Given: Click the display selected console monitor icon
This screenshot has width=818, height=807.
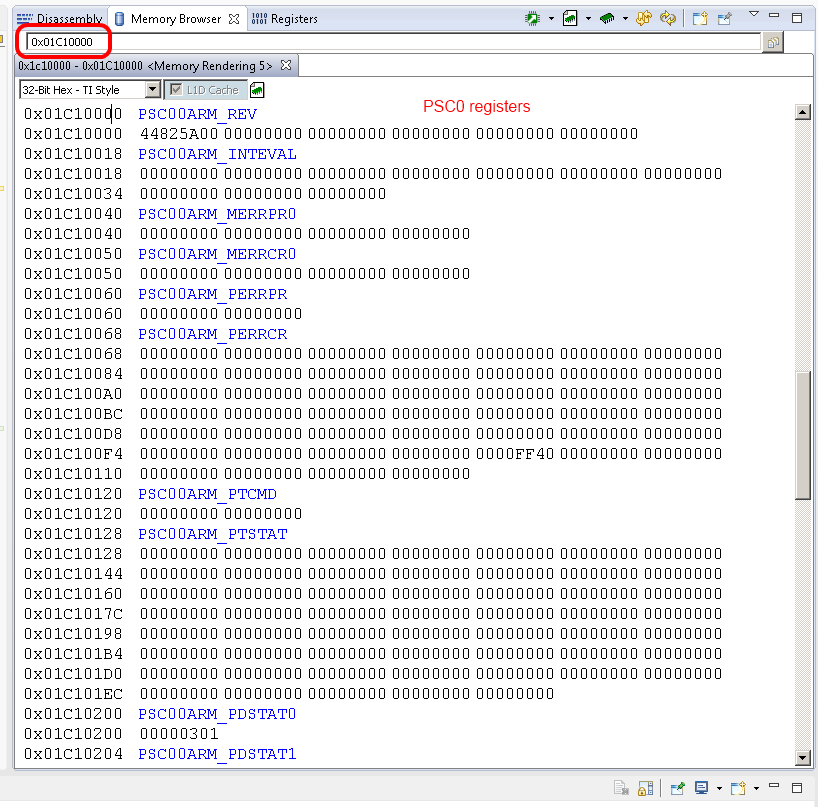Looking at the screenshot, I should 701,788.
